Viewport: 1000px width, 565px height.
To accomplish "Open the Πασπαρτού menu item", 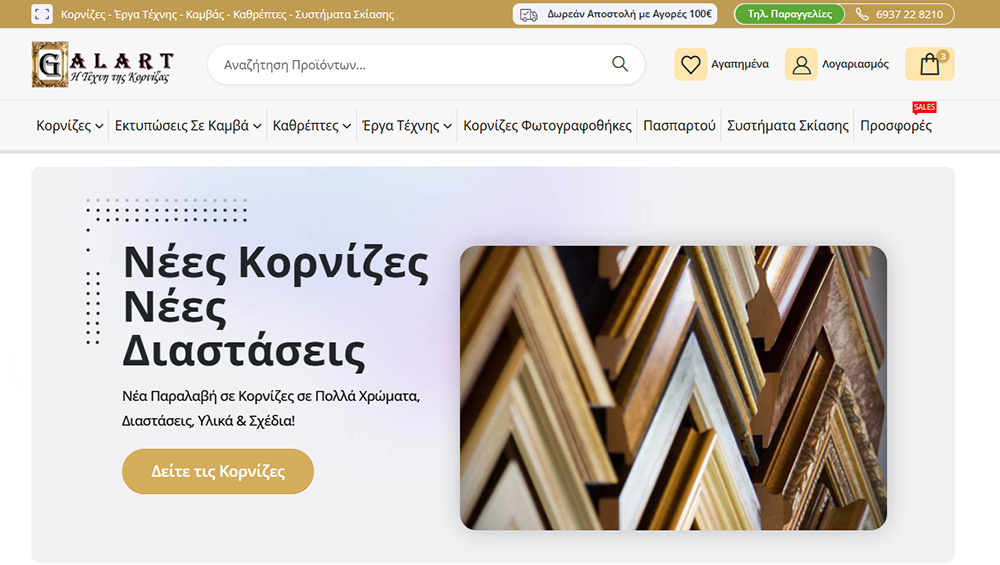I will [x=679, y=126].
